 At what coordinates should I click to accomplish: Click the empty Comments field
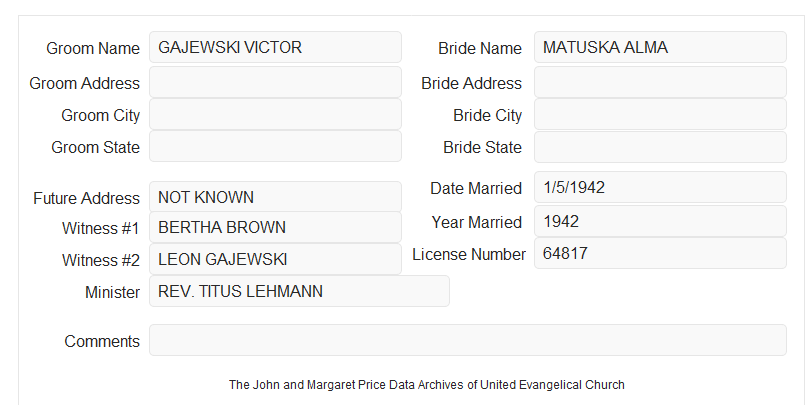pyautogui.click(x=468, y=340)
